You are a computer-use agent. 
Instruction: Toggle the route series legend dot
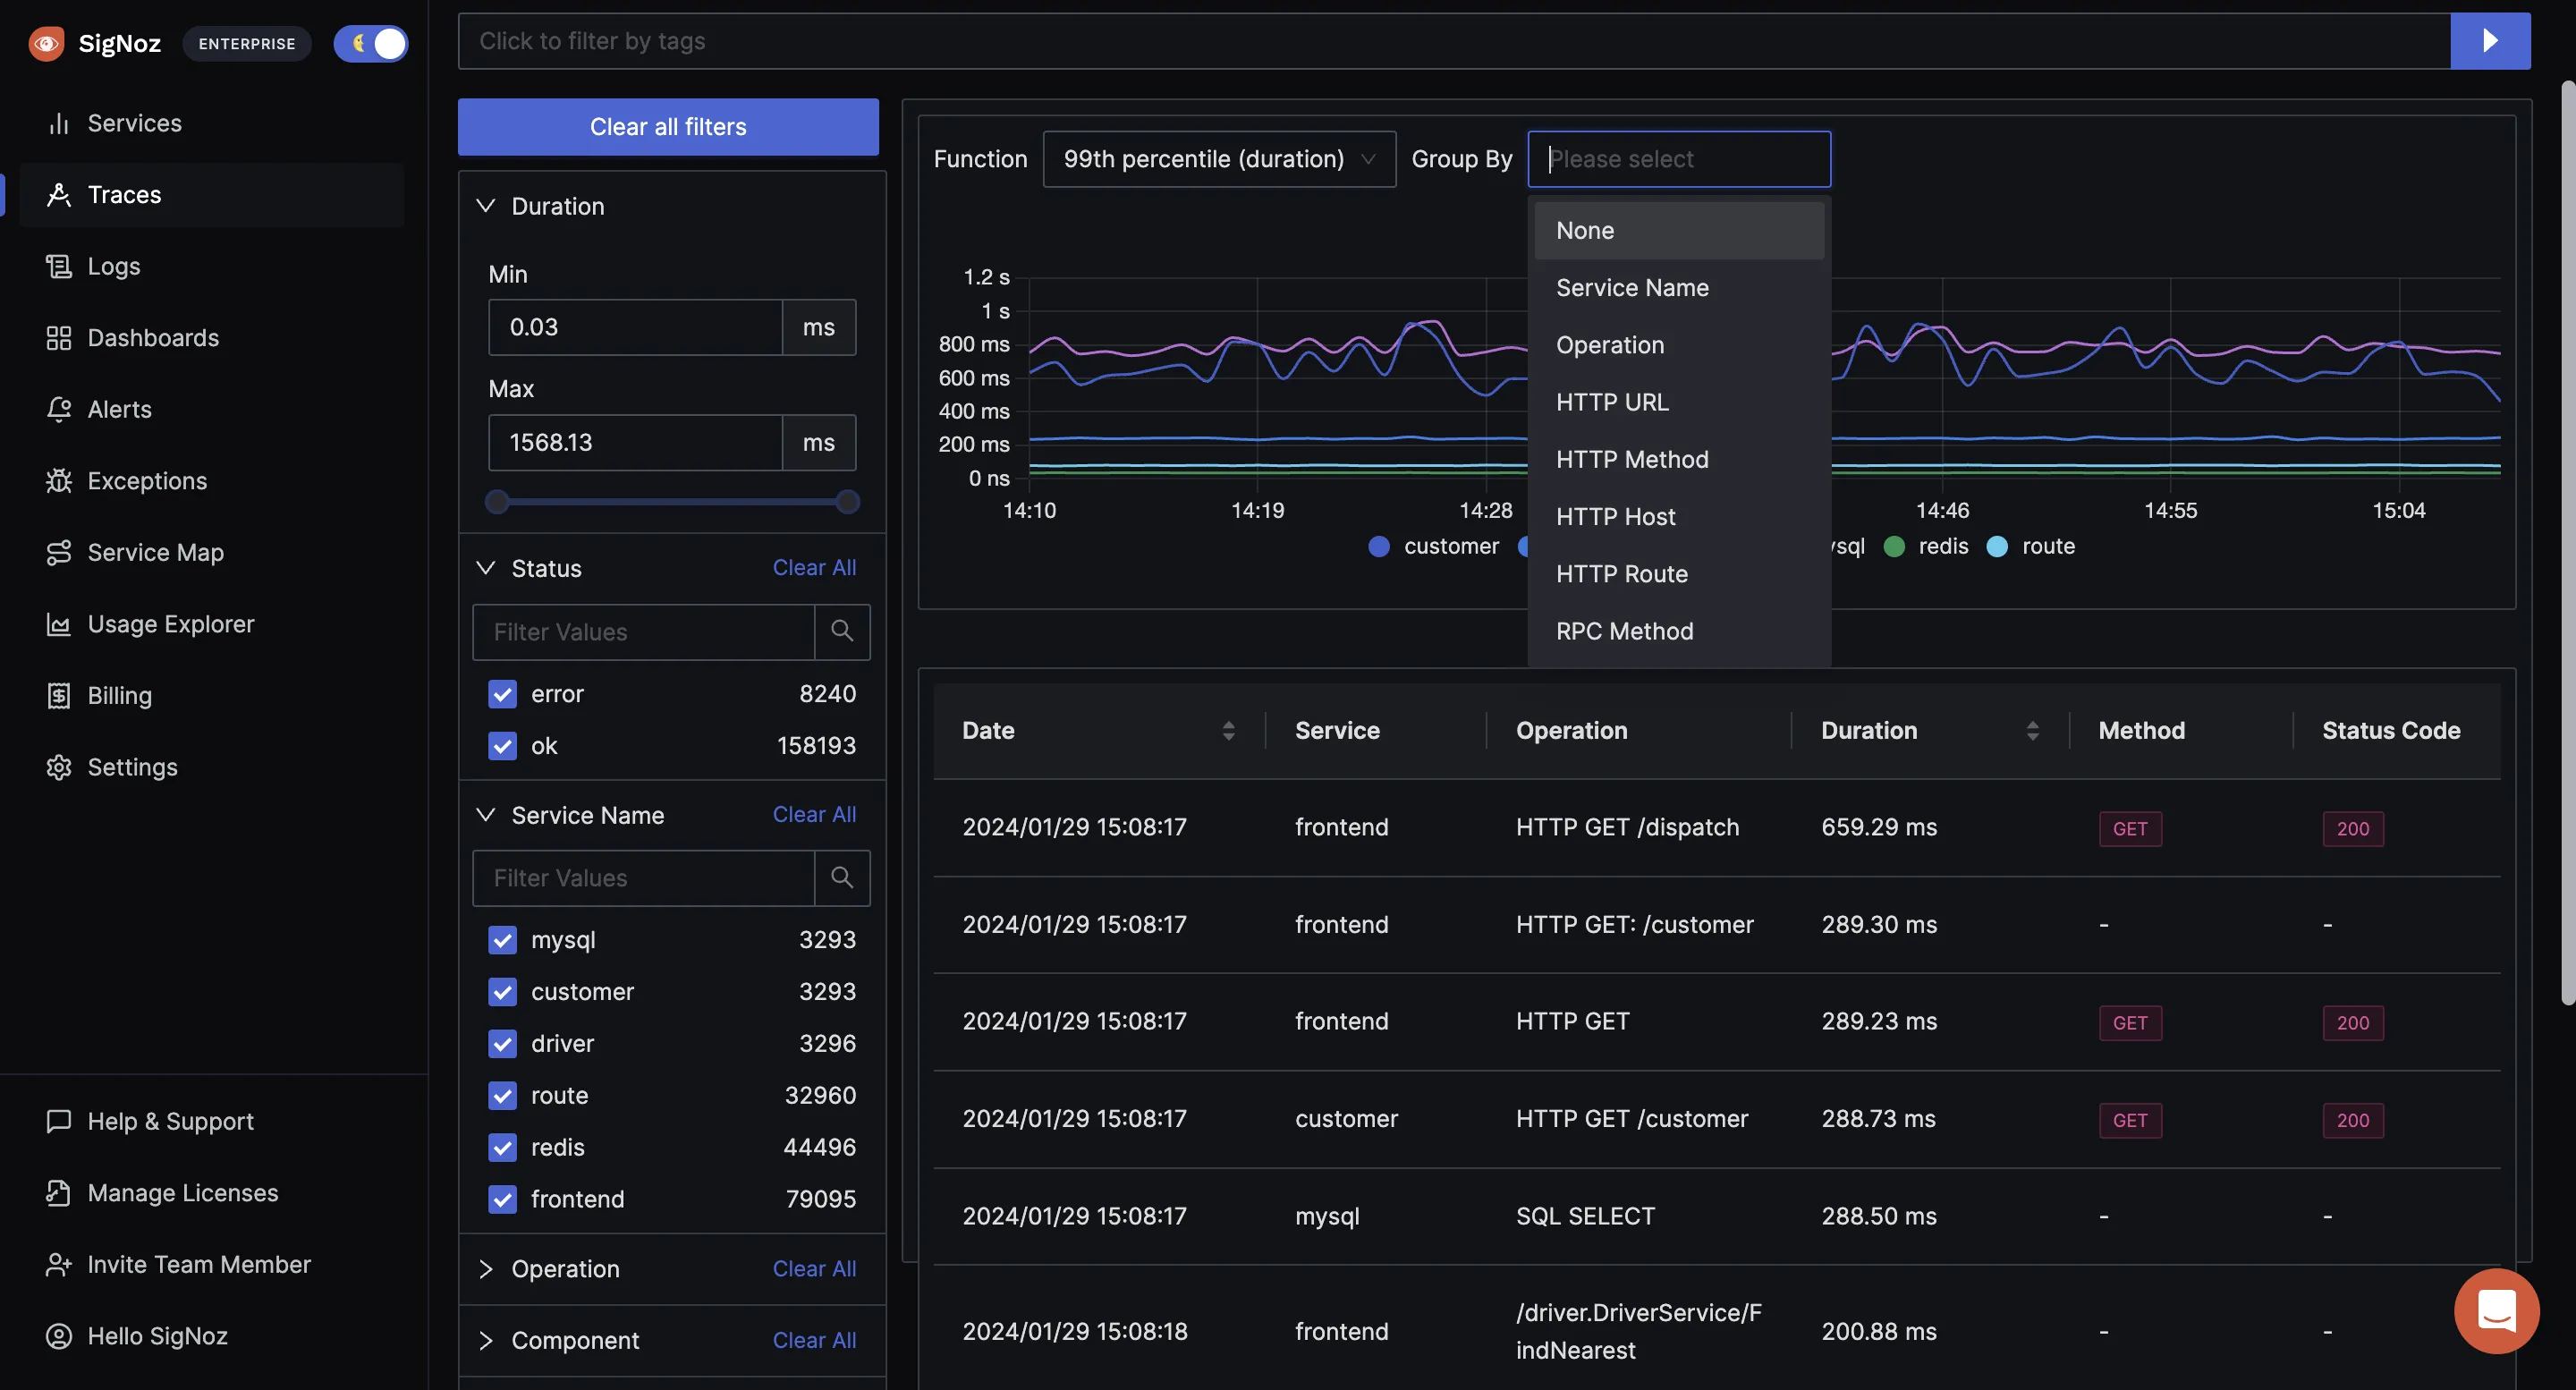1997,546
